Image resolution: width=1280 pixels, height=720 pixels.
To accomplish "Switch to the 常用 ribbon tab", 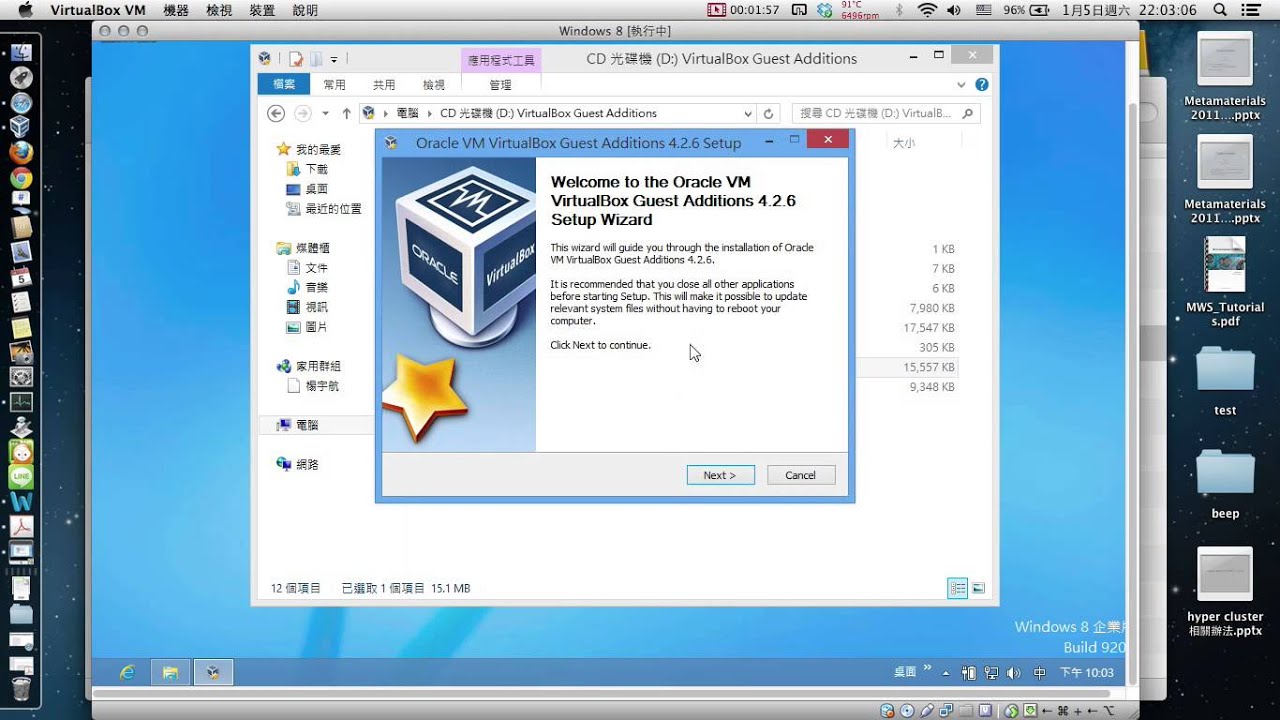I will (334, 85).
